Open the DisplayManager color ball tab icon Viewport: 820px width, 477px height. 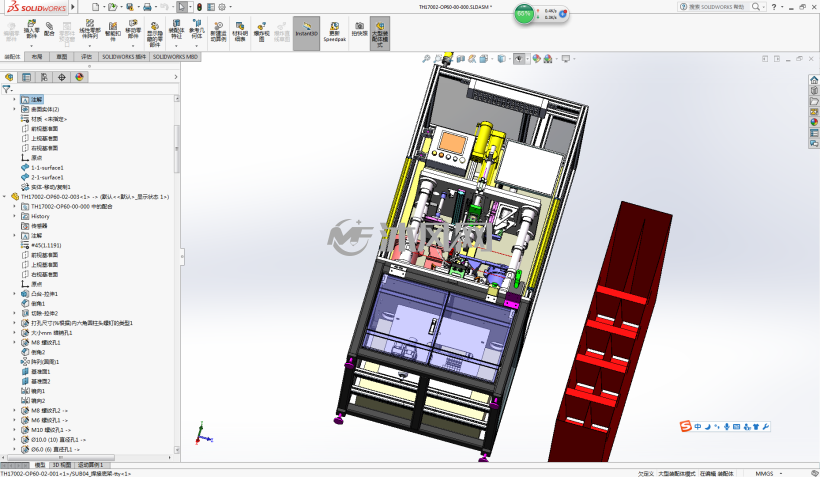pos(79,77)
